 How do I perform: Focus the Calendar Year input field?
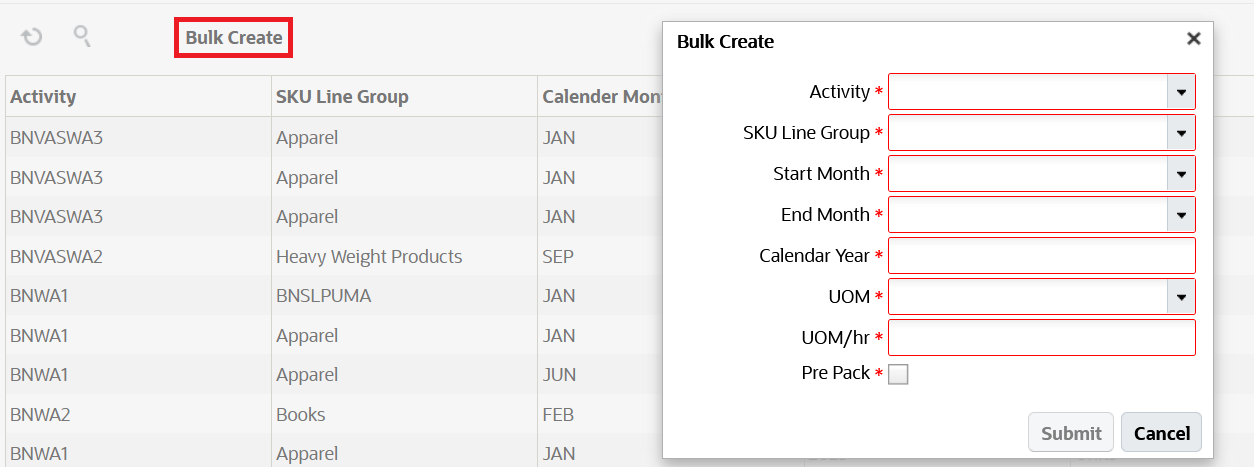tap(1041, 256)
